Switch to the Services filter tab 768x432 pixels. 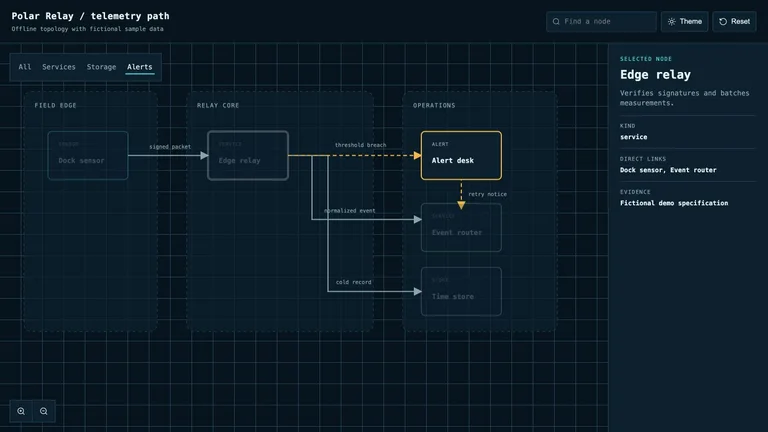coord(59,67)
